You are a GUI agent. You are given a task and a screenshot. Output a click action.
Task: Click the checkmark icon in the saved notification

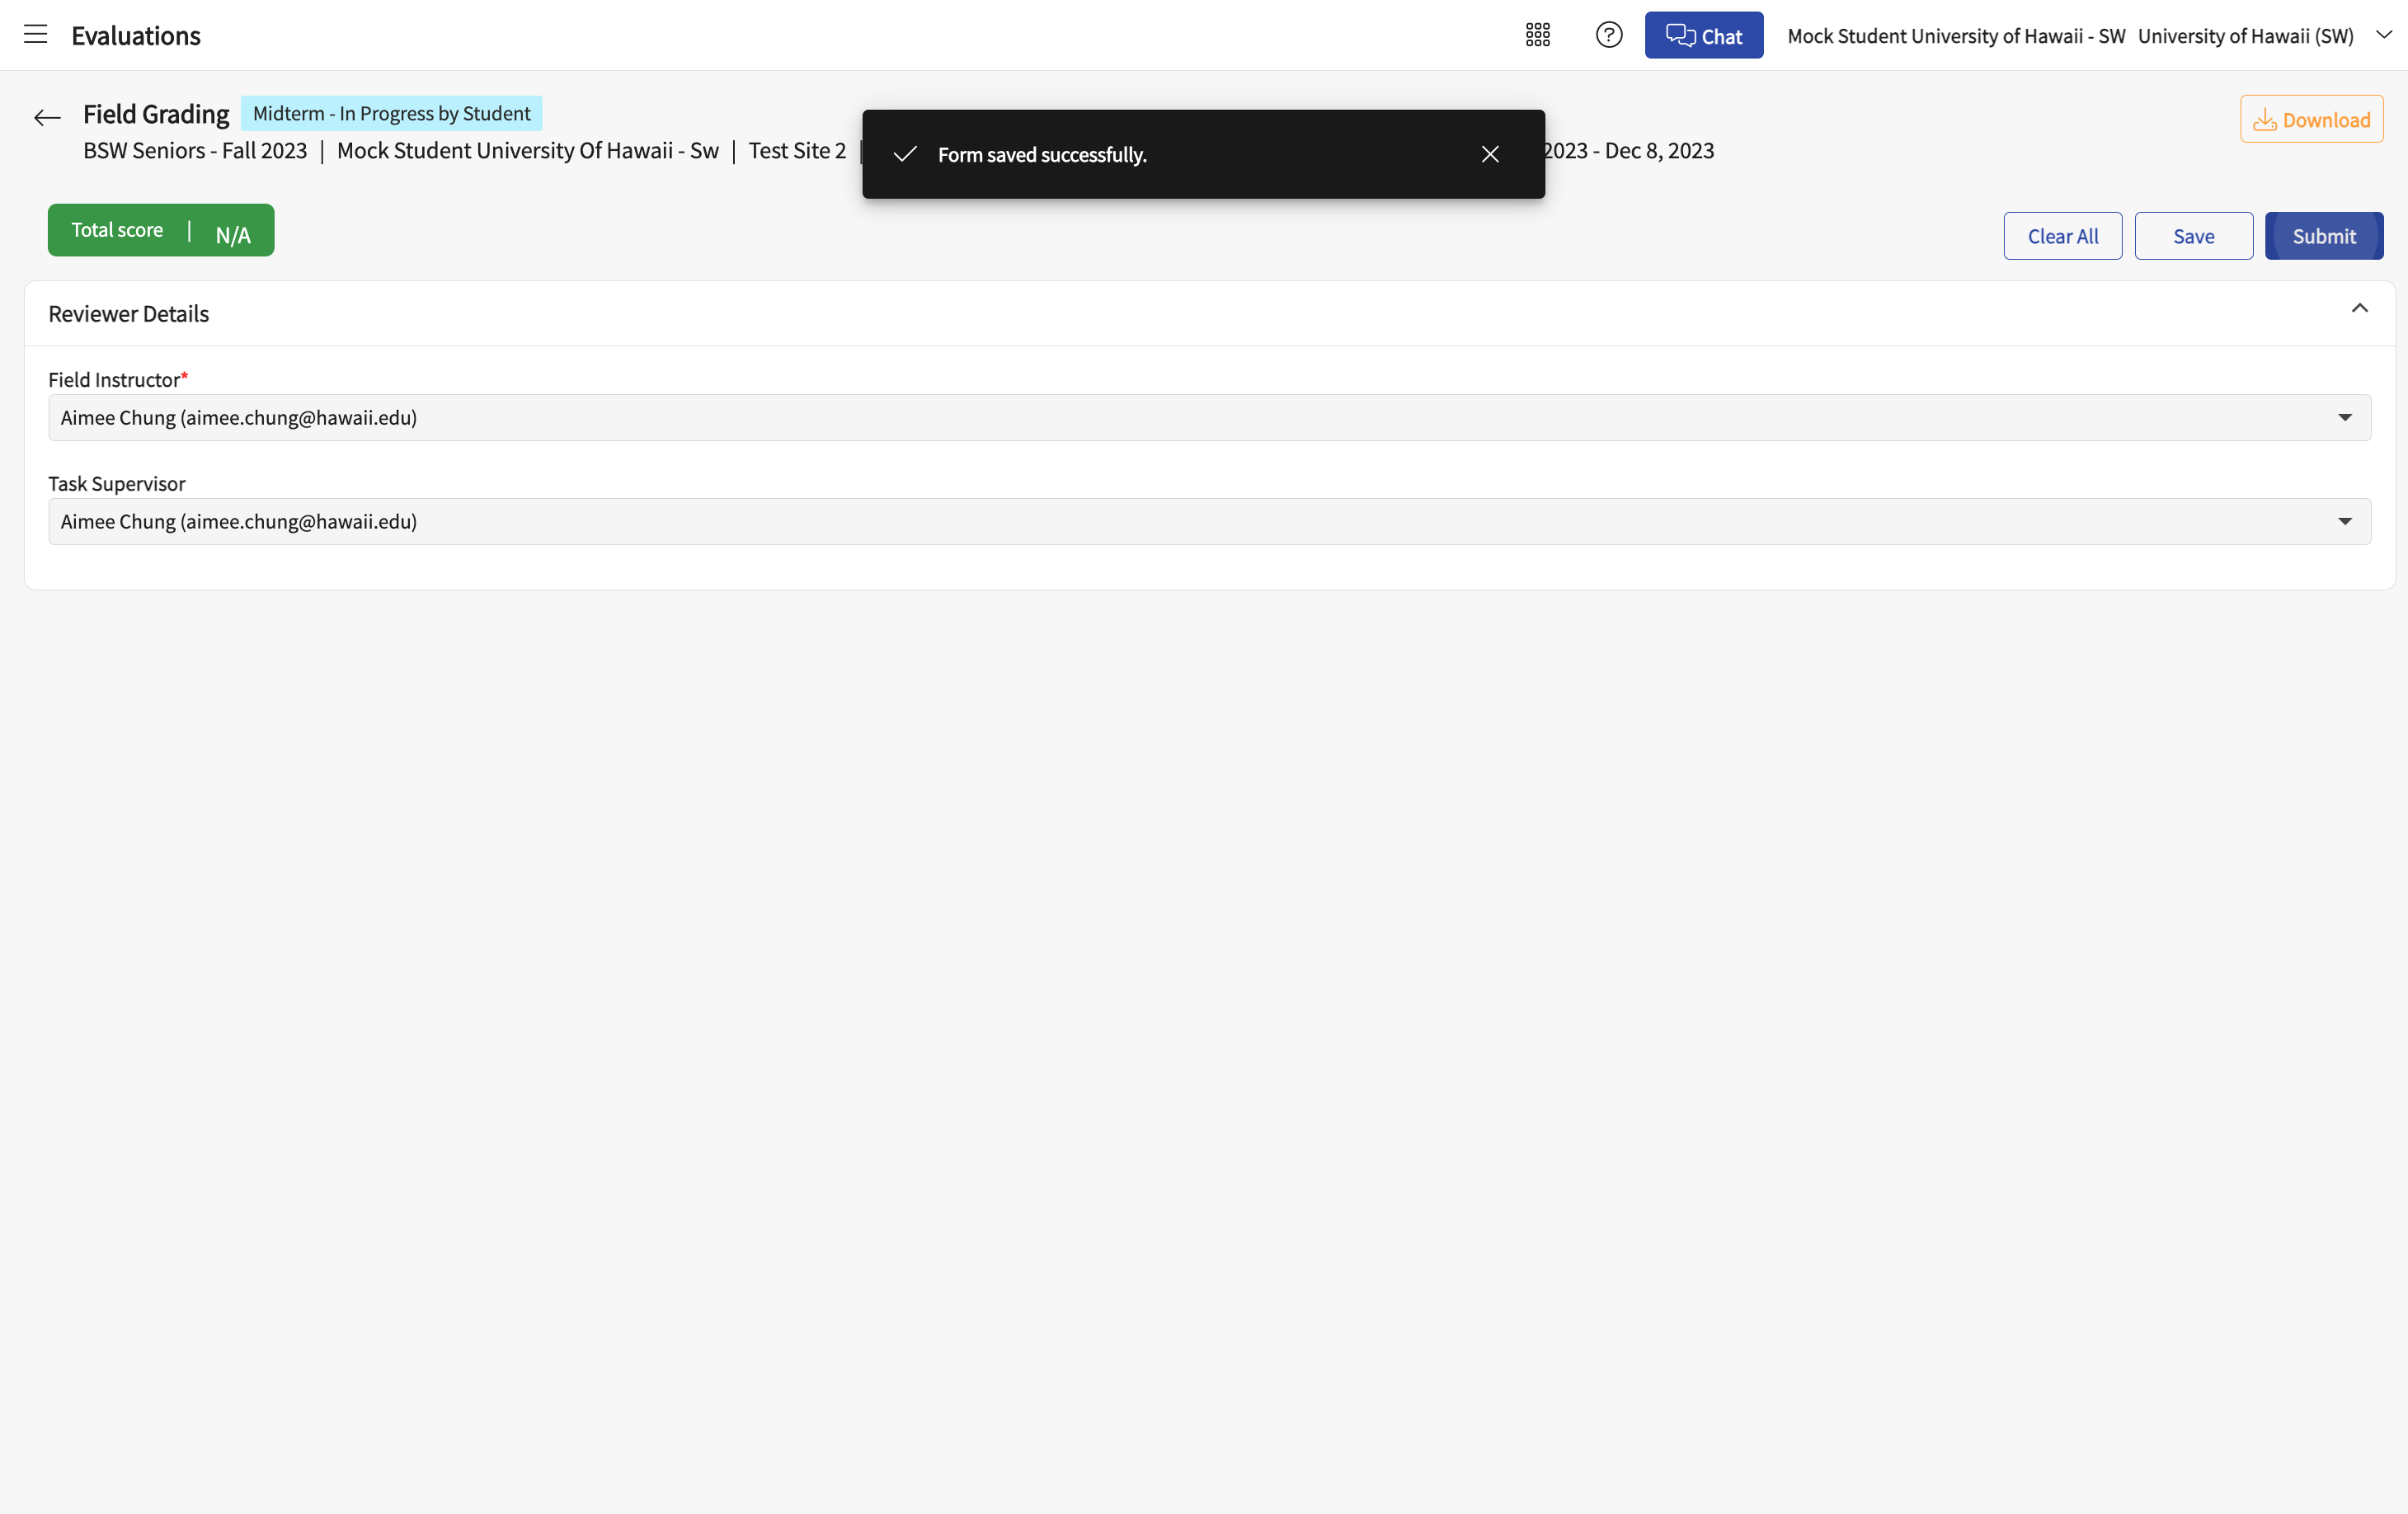904,154
